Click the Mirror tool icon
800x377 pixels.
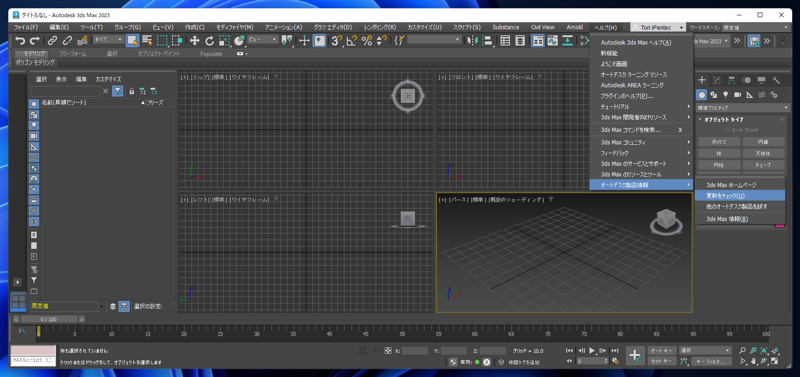[x=472, y=41]
